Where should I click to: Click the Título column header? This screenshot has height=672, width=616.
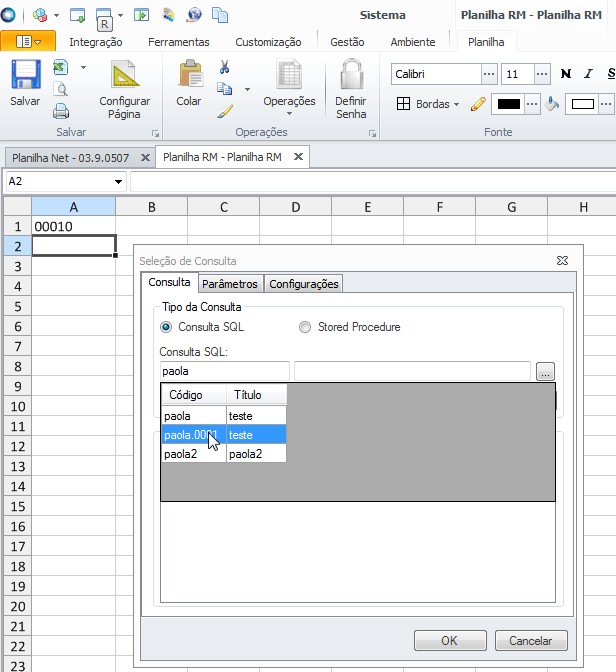[x=256, y=395]
